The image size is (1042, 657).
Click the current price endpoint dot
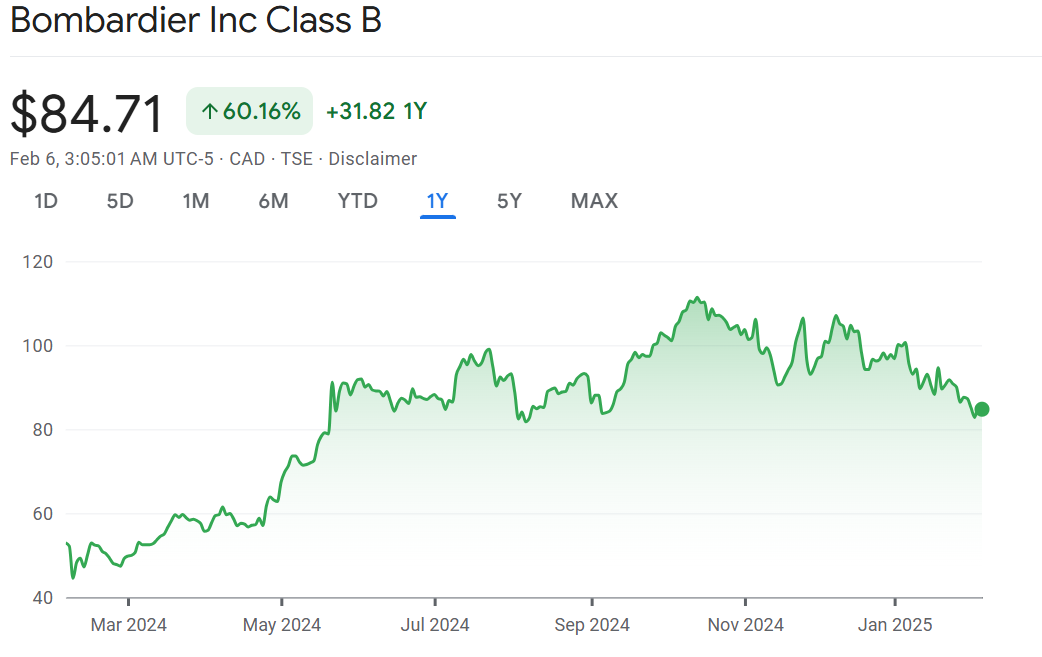point(982,409)
